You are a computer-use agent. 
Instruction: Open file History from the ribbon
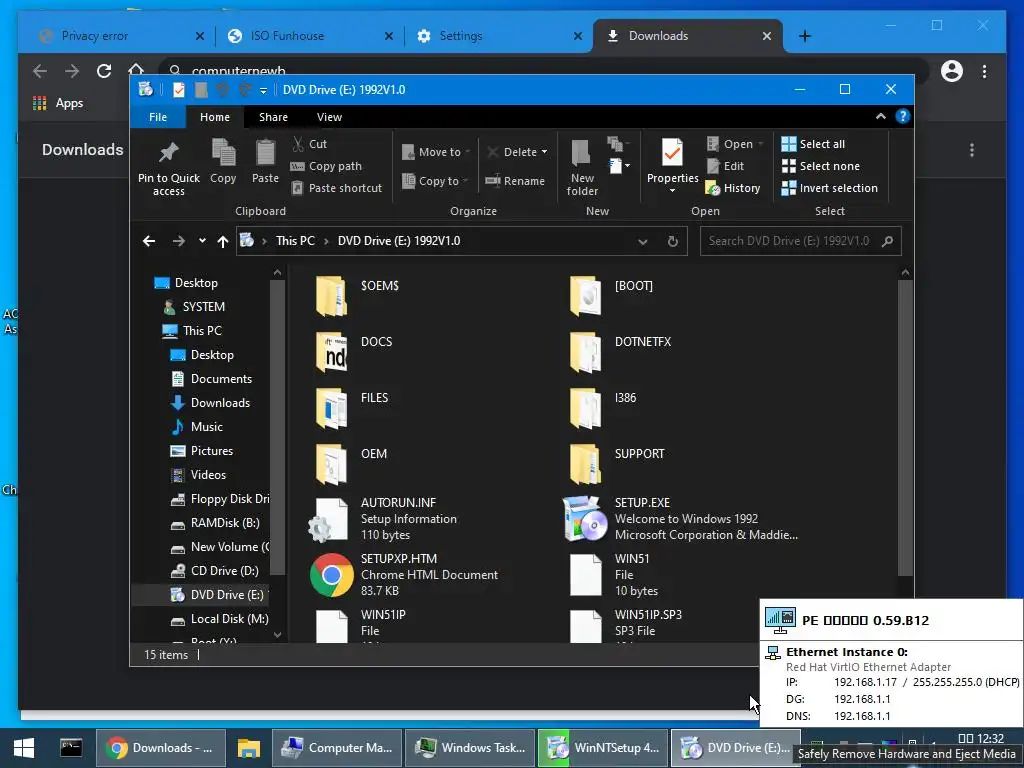[733, 188]
